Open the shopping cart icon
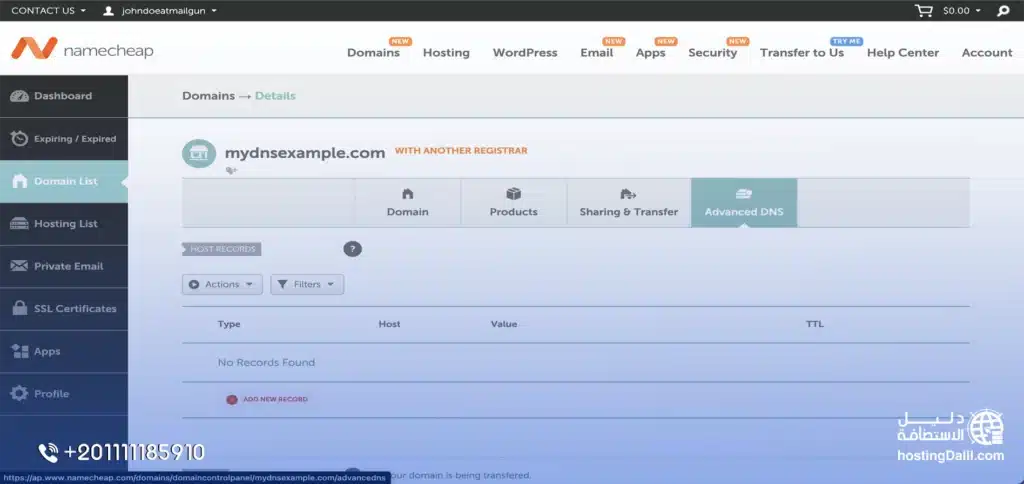 tap(923, 10)
